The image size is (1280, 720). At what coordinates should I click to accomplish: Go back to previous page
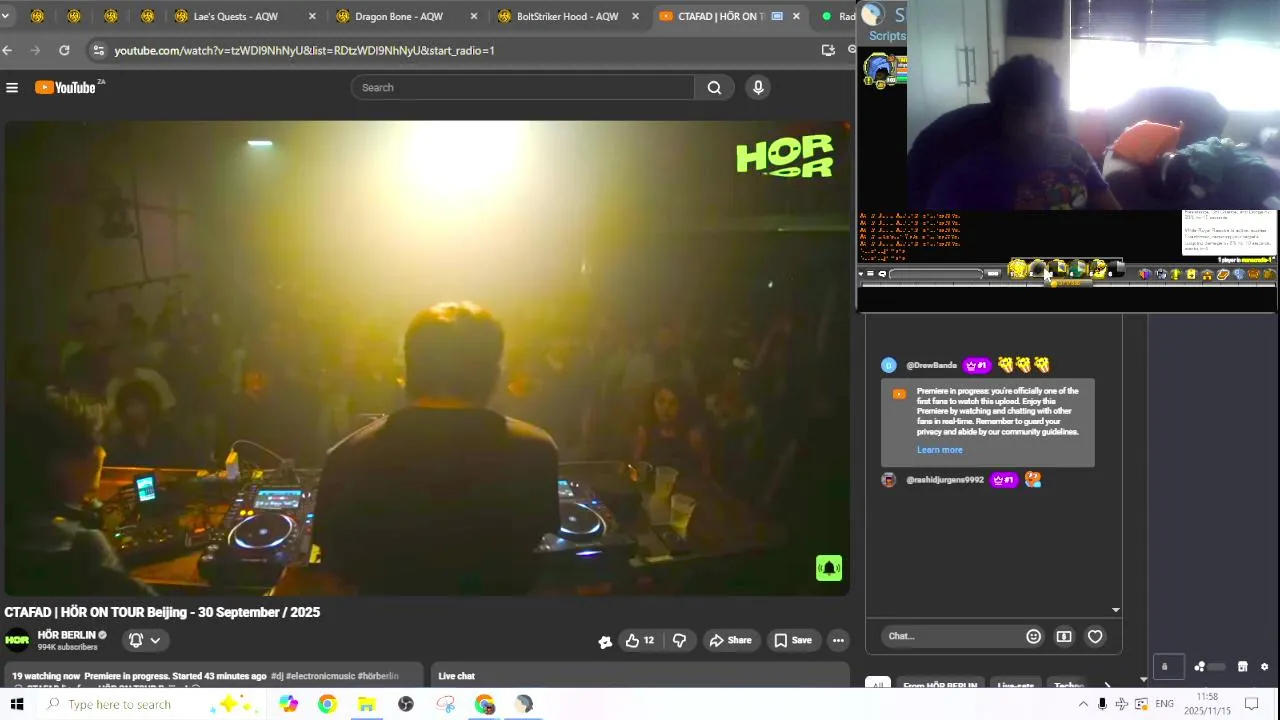pos(8,50)
